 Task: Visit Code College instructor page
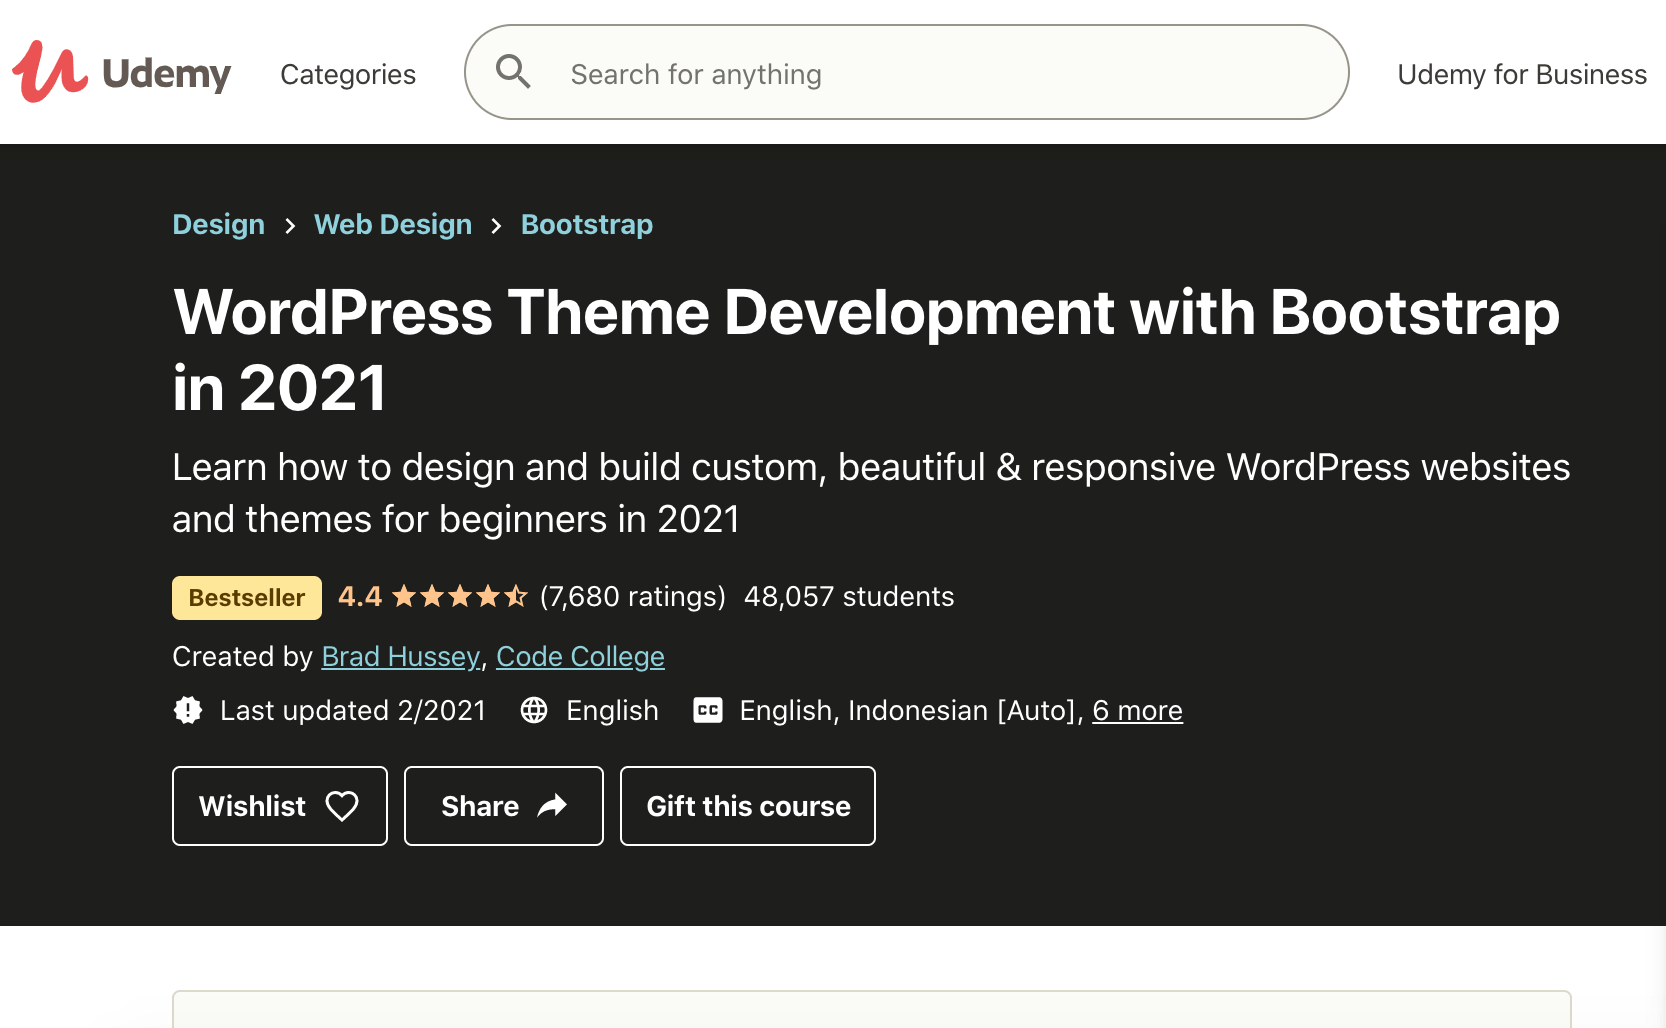580,656
